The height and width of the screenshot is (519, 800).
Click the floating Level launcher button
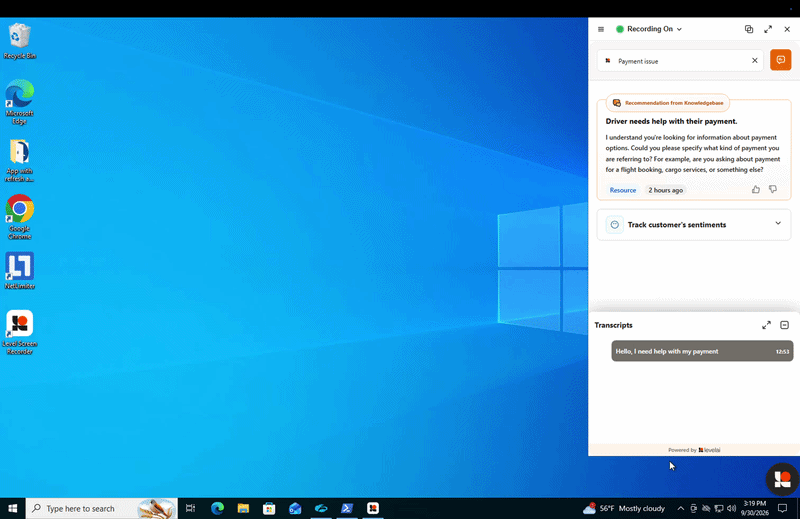pyautogui.click(x=782, y=479)
